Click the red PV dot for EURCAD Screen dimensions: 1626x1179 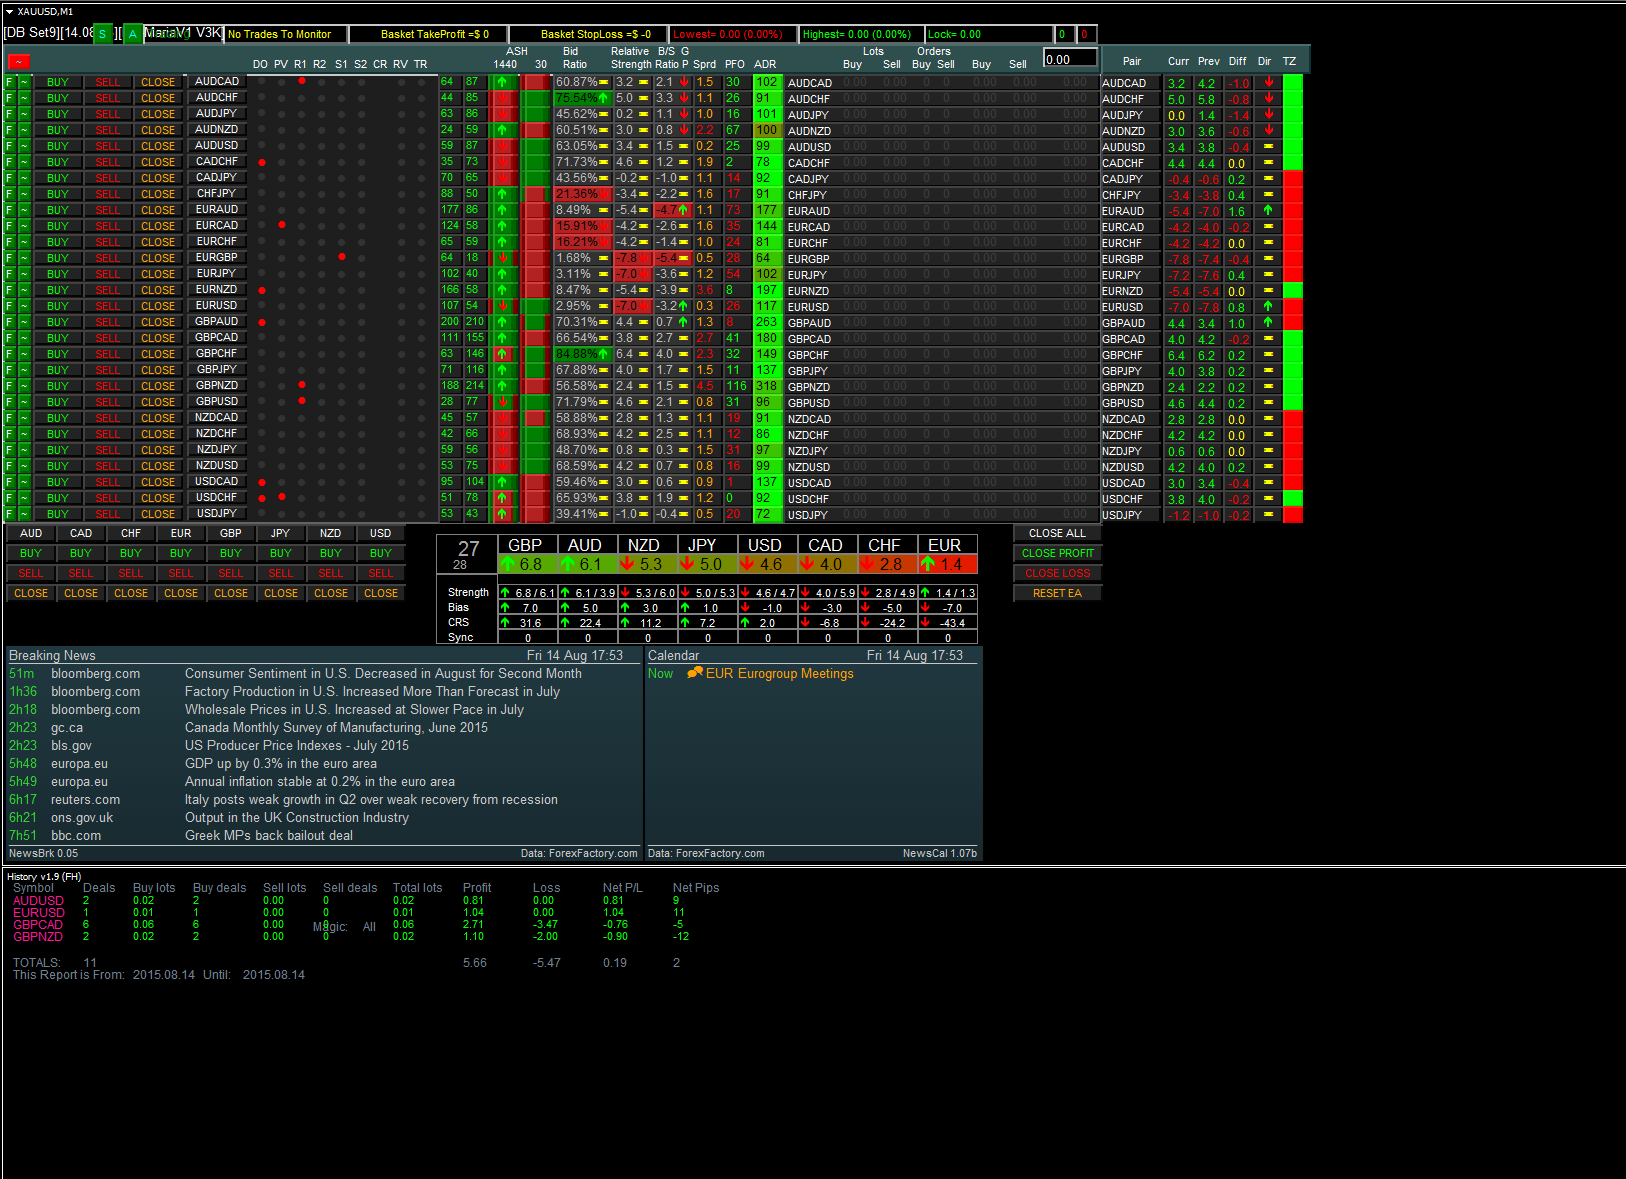pyautogui.click(x=282, y=225)
